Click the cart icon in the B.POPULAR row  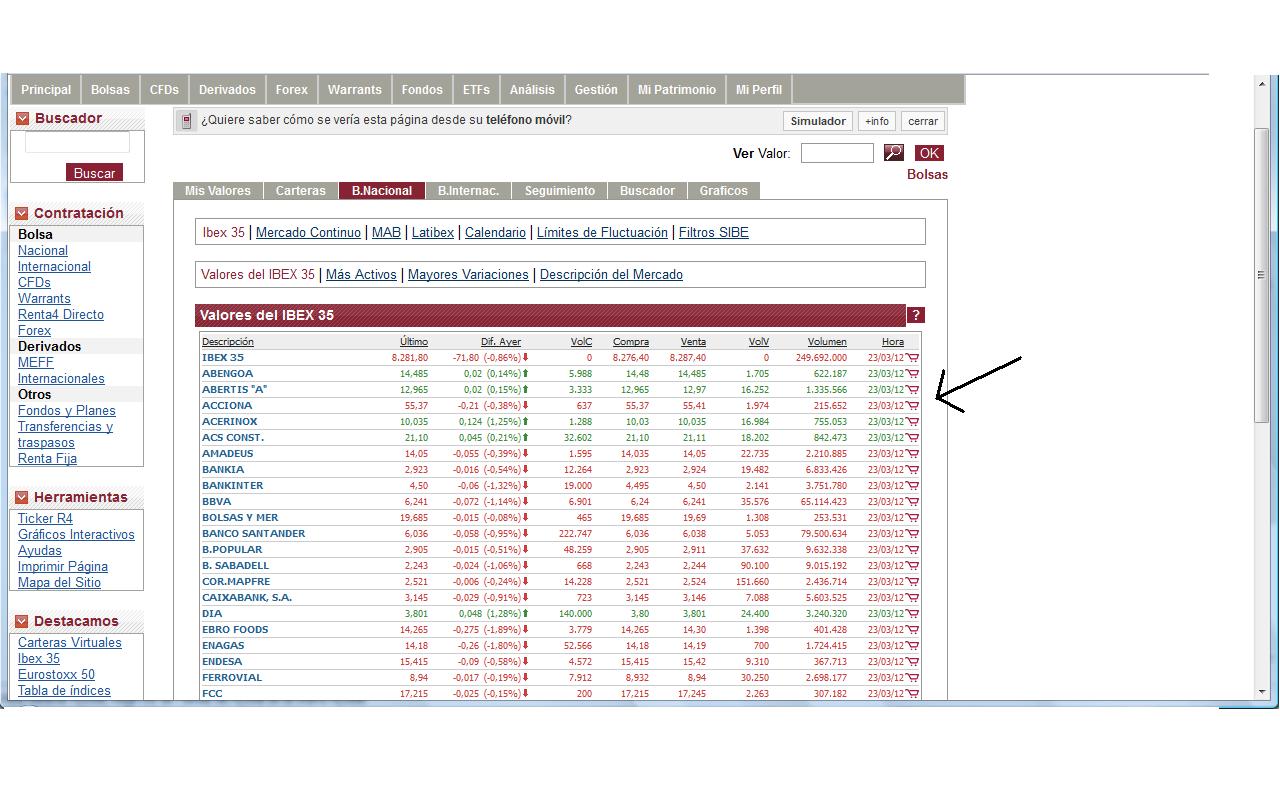click(913, 550)
